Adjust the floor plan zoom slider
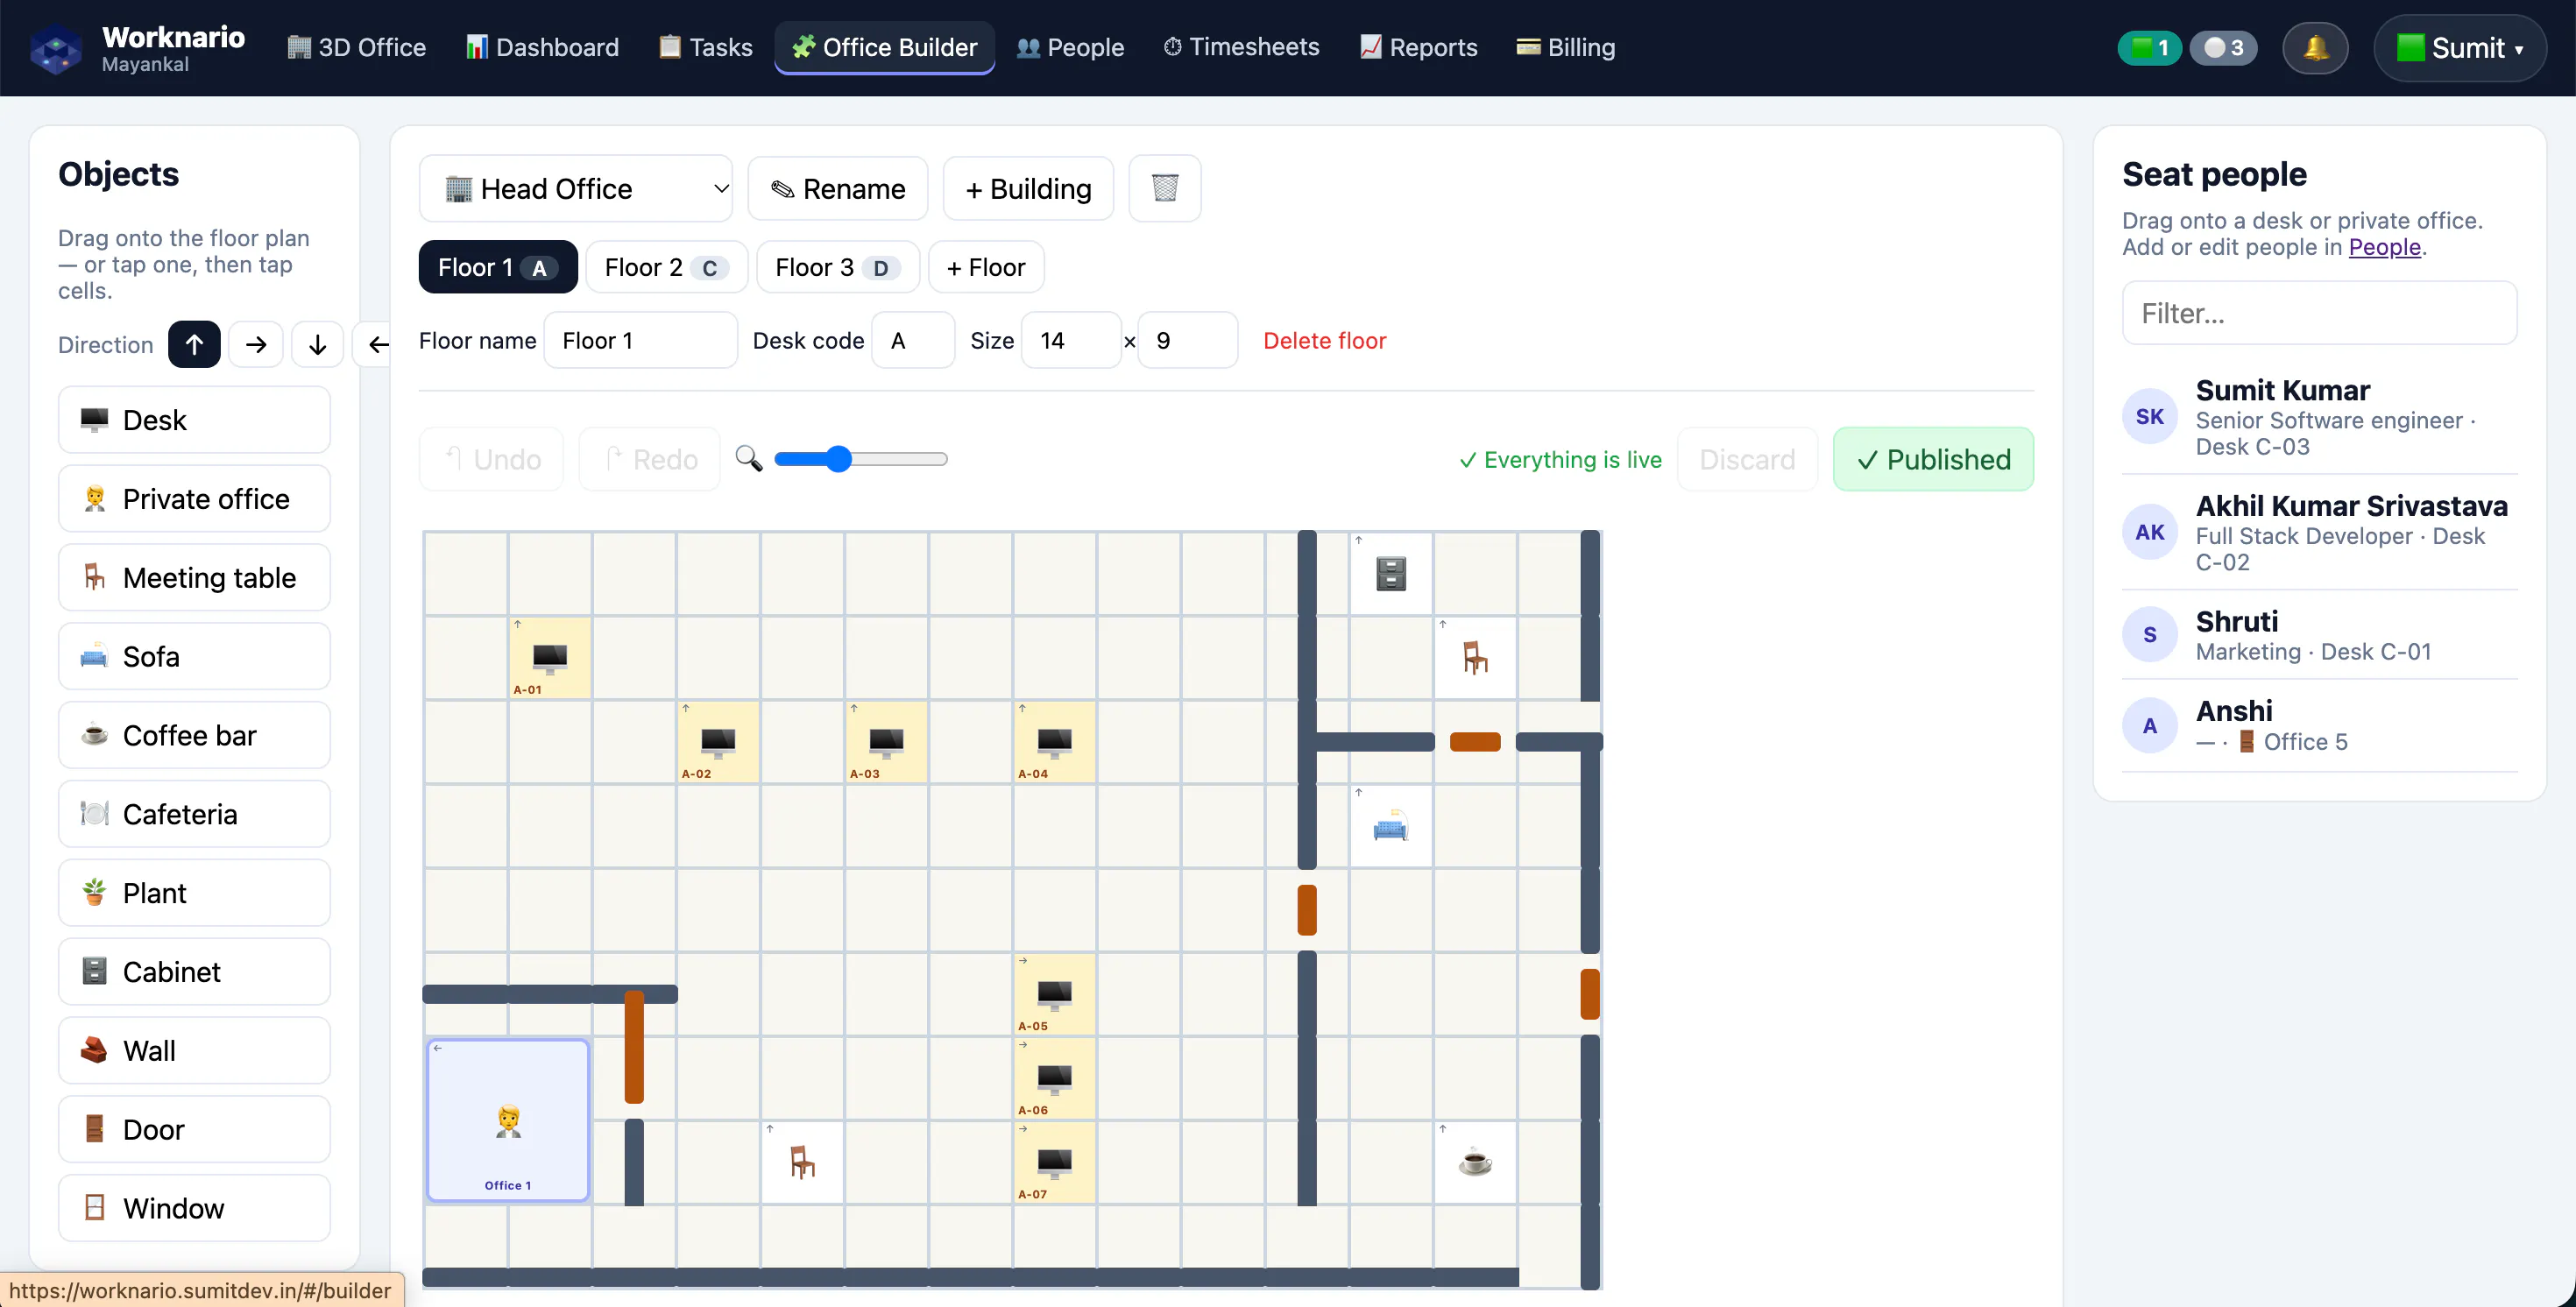 click(860, 459)
